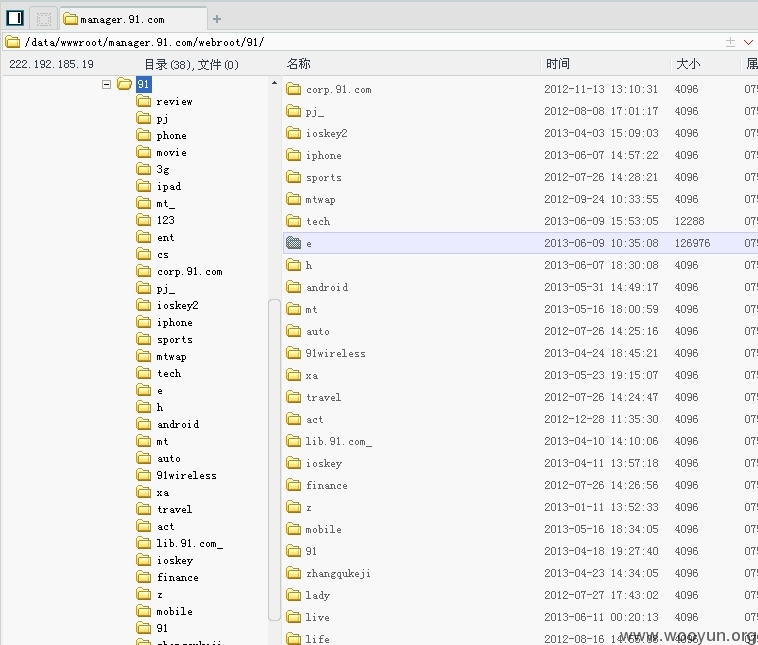Click act folder icon in file list

293,419
